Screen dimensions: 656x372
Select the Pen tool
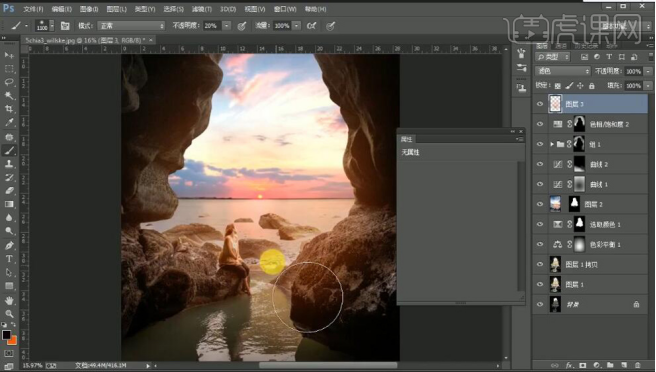point(9,246)
